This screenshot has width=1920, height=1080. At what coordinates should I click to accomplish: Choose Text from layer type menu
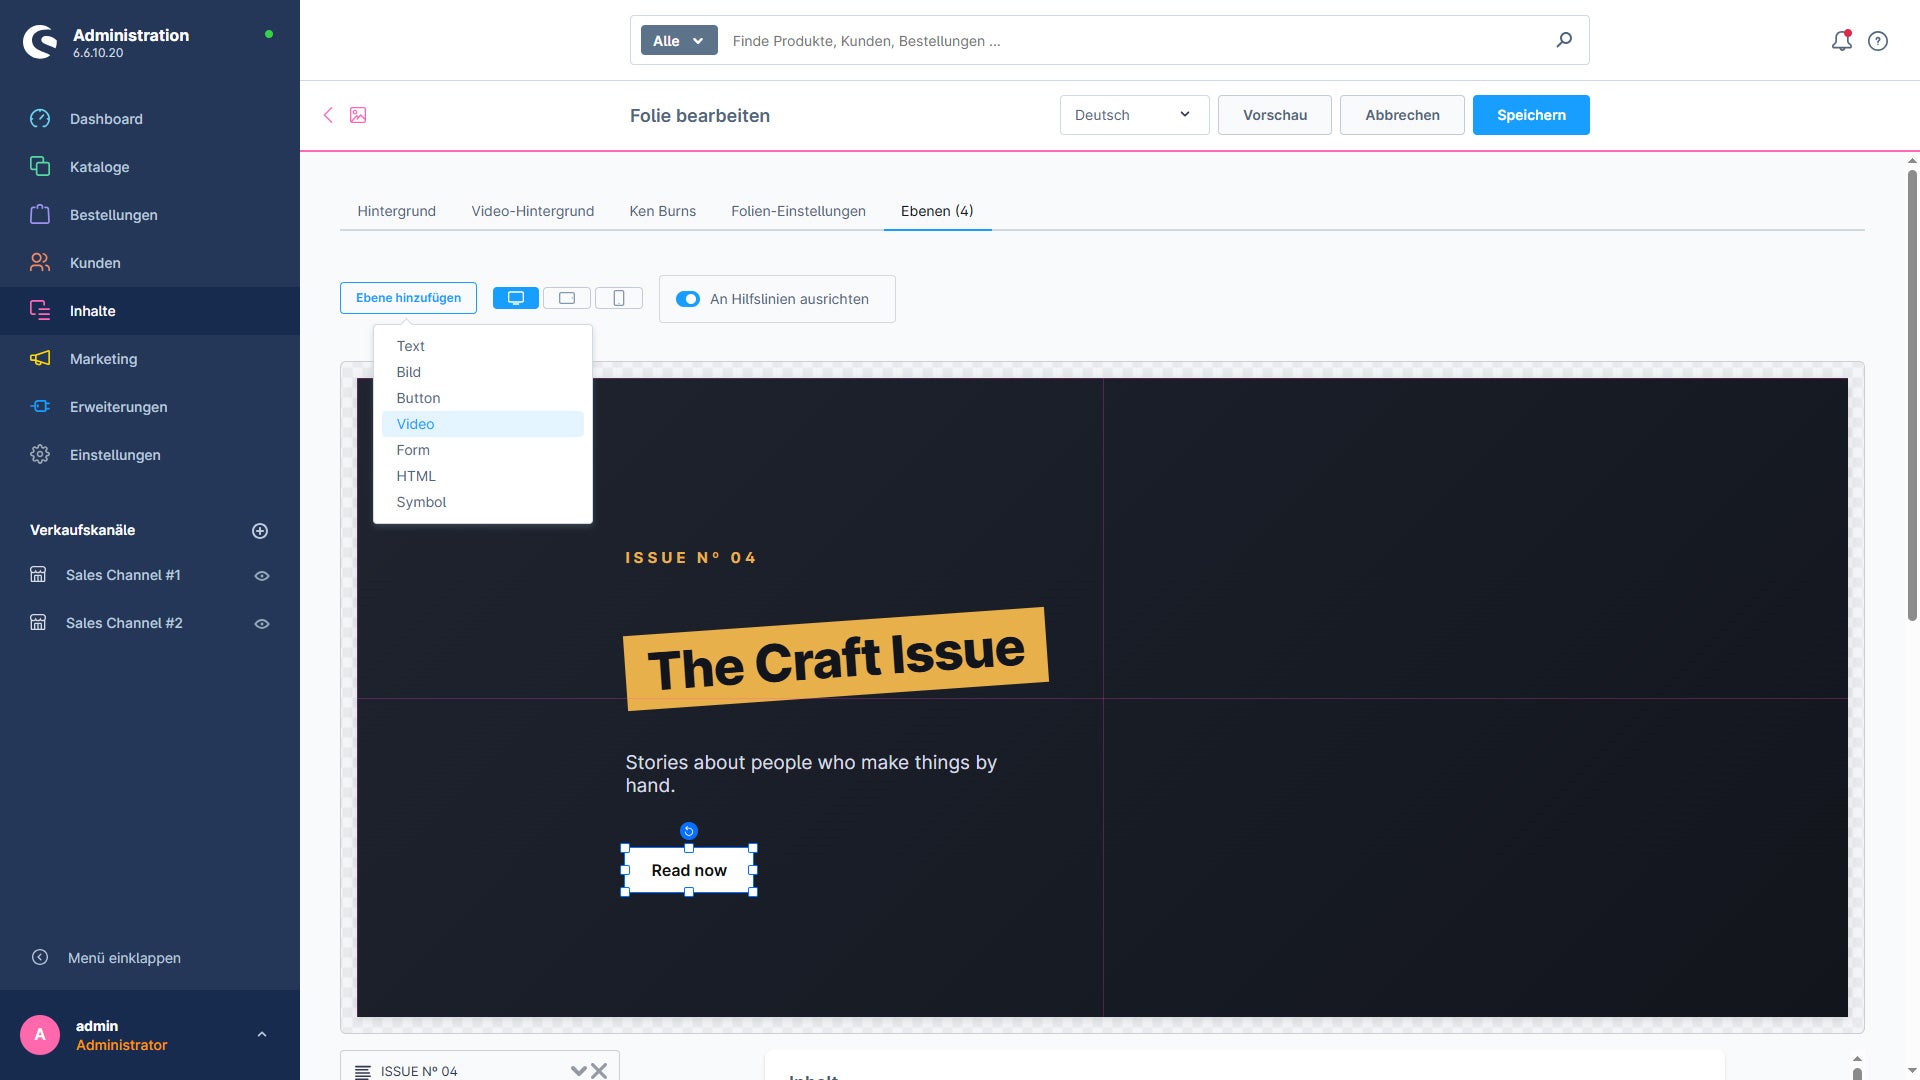[x=483, y=346]
